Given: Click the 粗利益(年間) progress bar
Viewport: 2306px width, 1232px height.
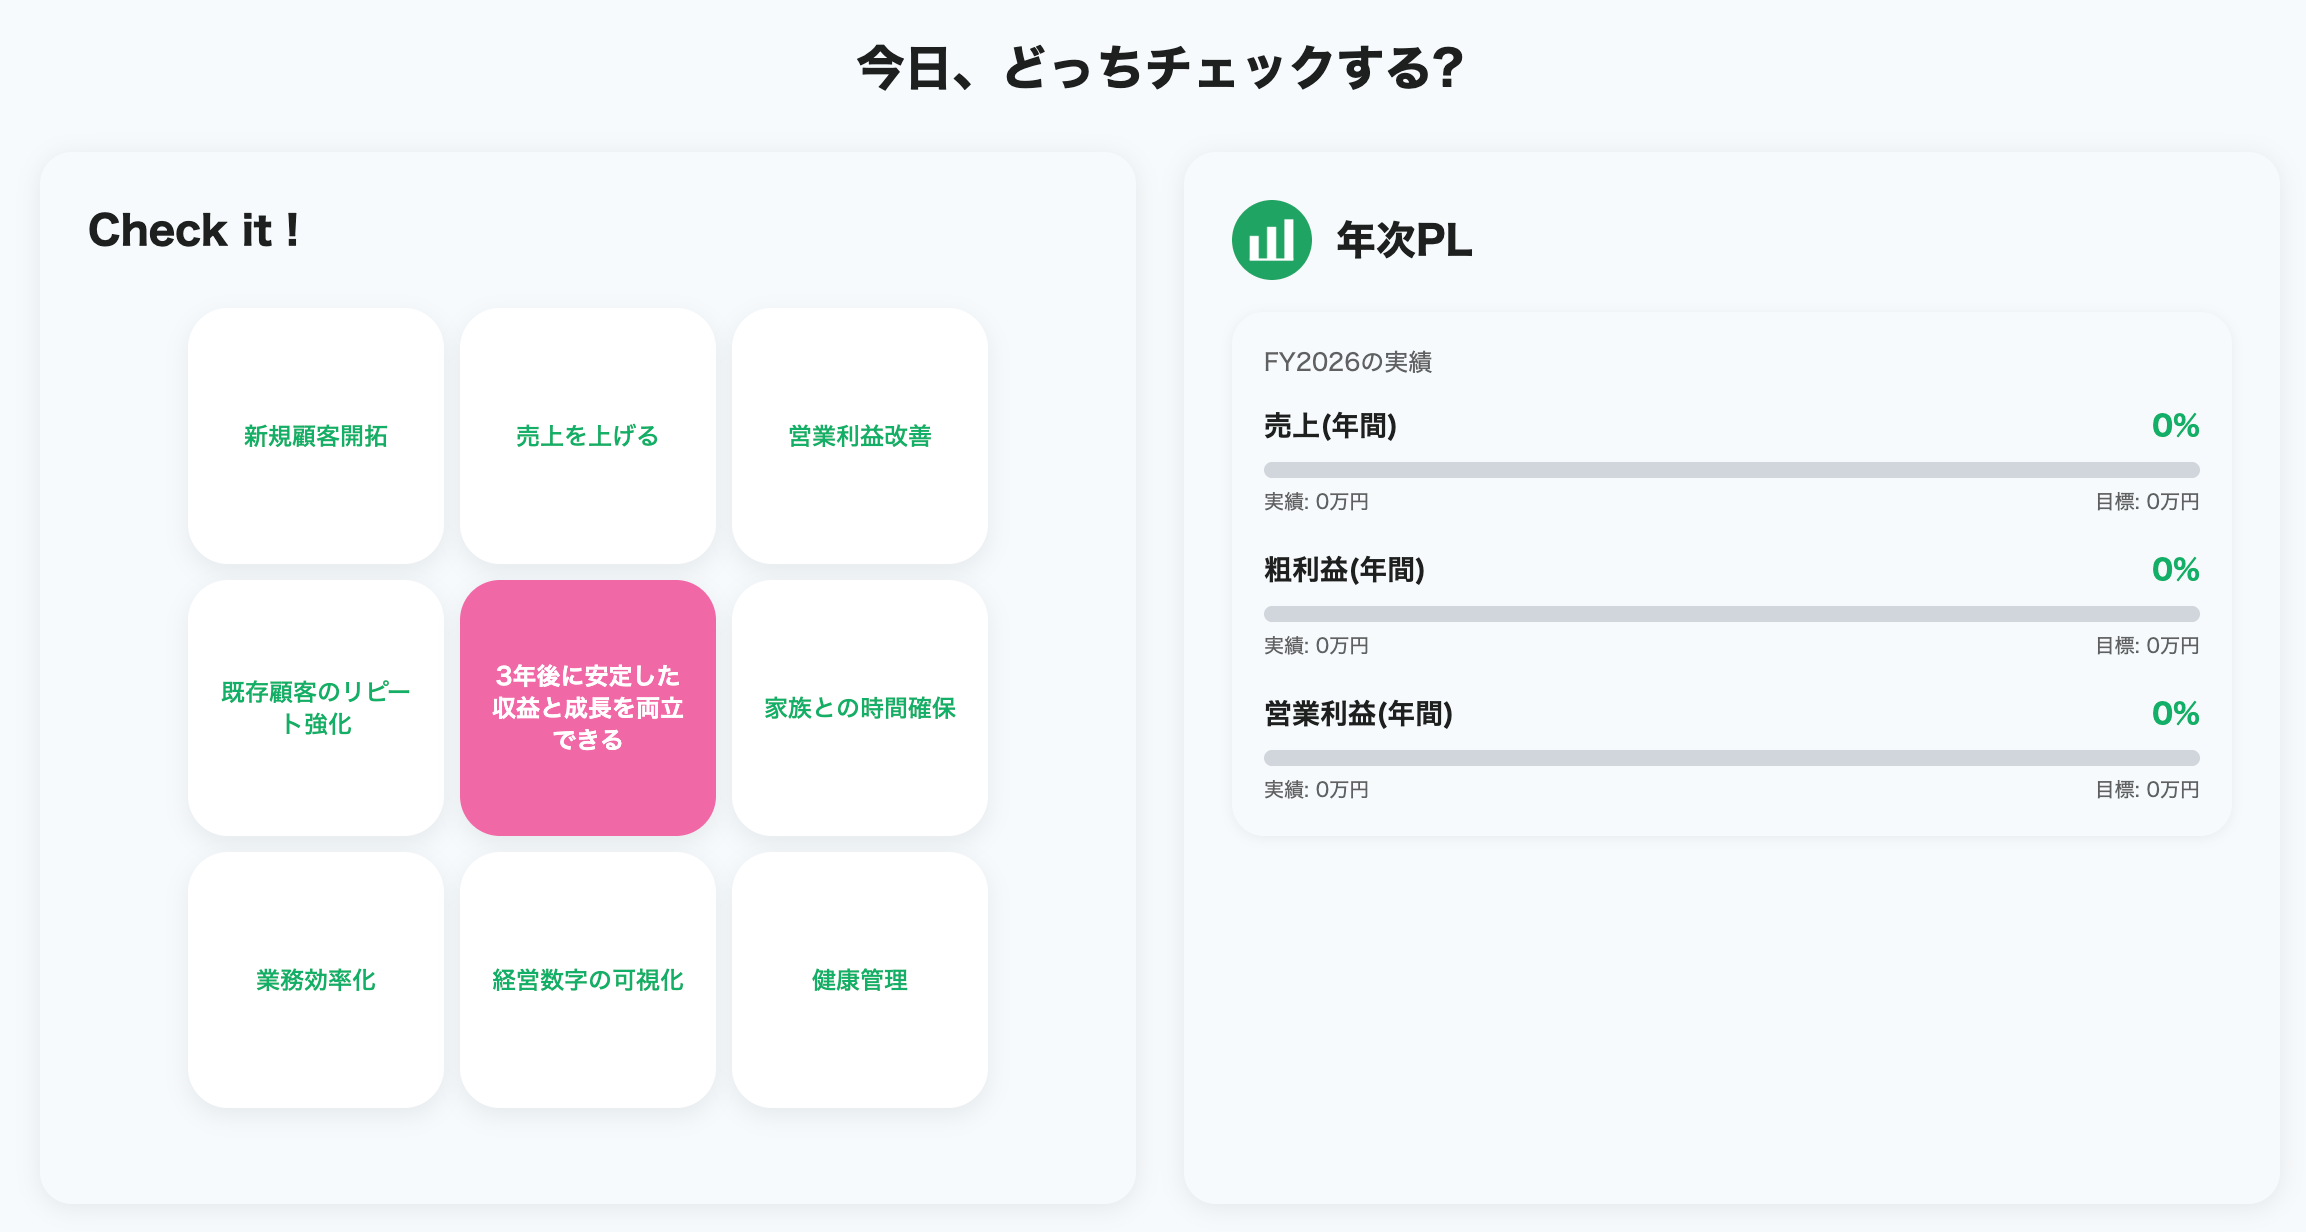Looking at the screenshot, I should (1731, 614).
